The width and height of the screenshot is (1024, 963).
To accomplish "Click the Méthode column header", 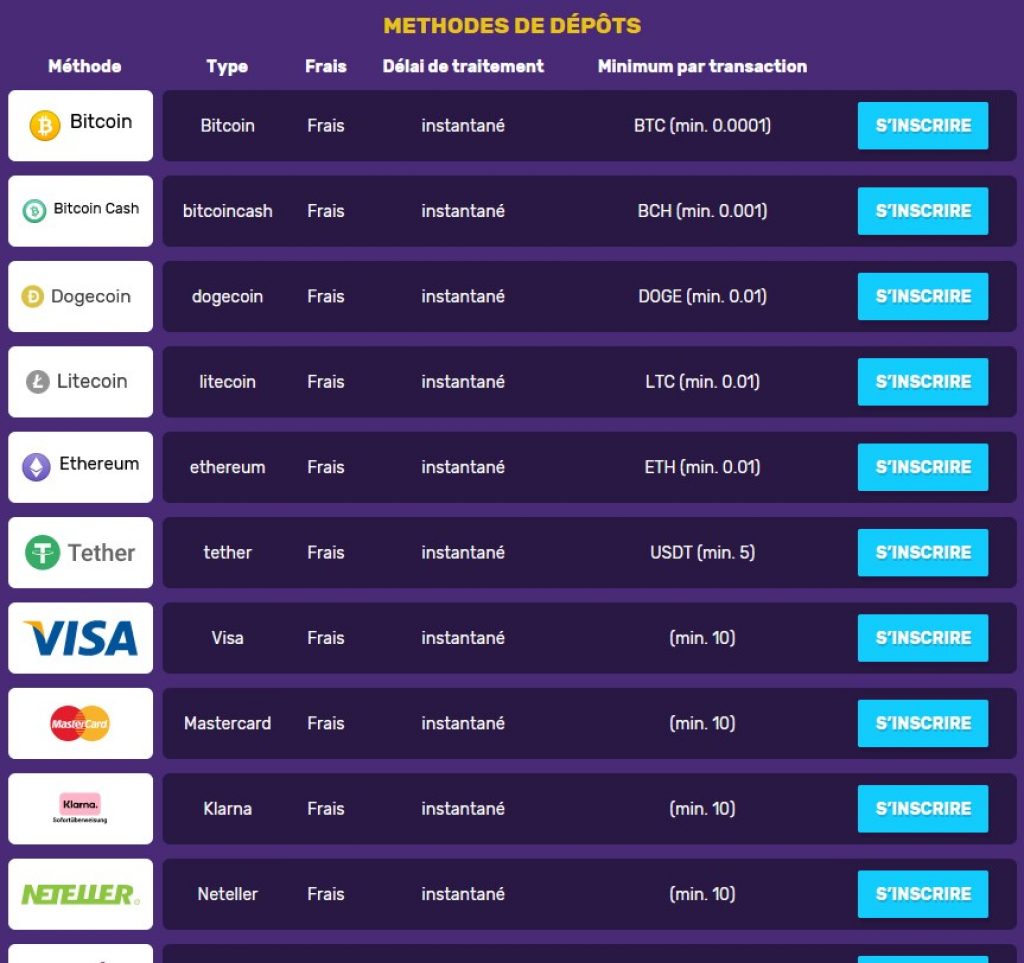I will point(85,67).
